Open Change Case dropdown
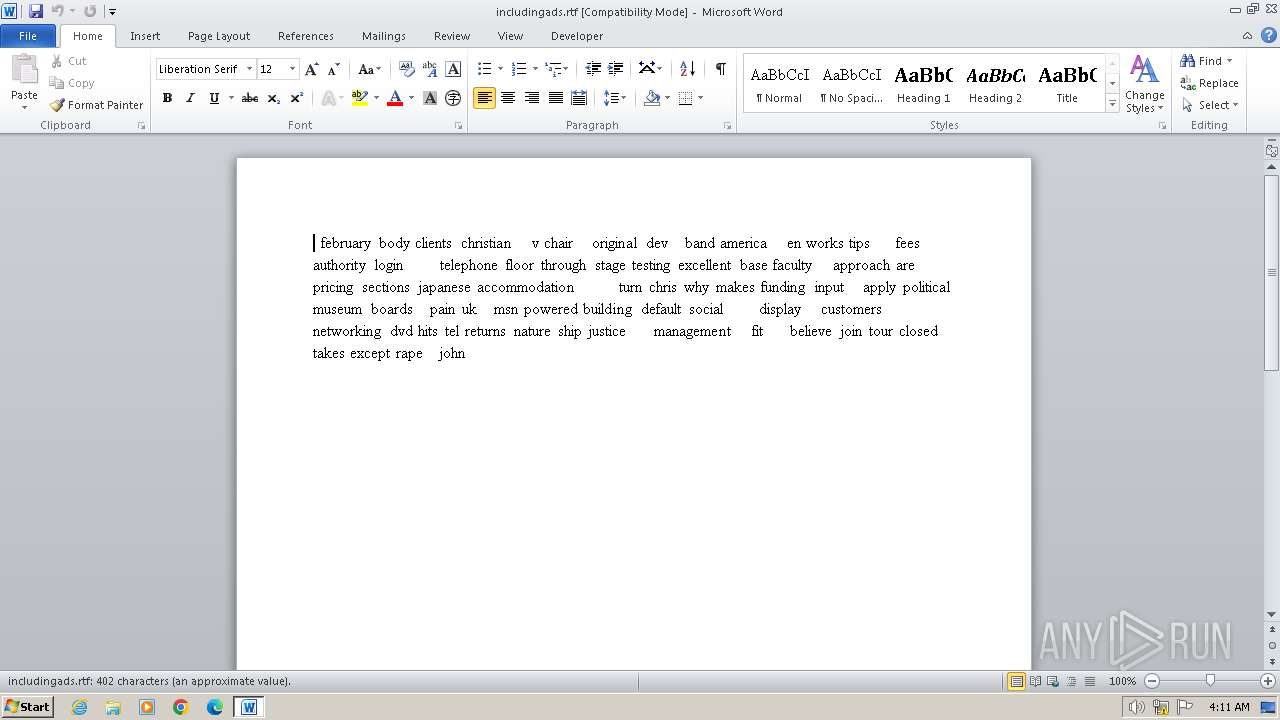1280x720 pixels. tap(370, 69)
